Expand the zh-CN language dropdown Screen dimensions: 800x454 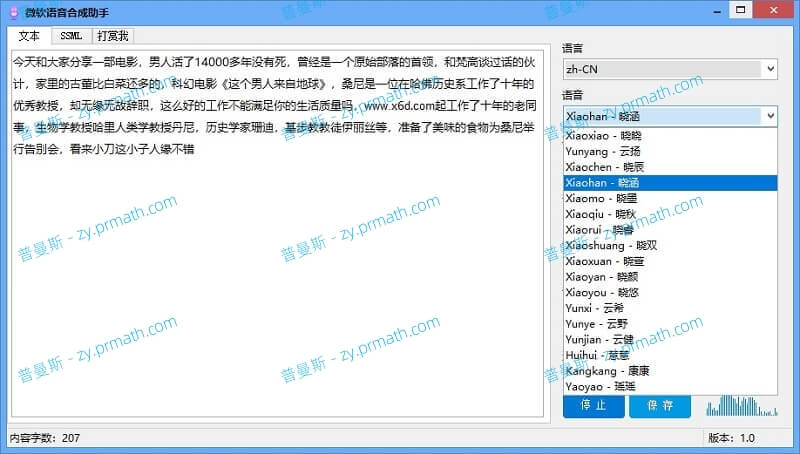[670, 69]
